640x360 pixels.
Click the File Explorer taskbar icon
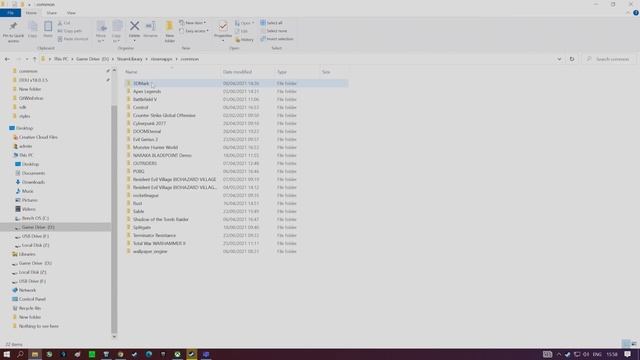pyautogui.click(x=35, y=354)
